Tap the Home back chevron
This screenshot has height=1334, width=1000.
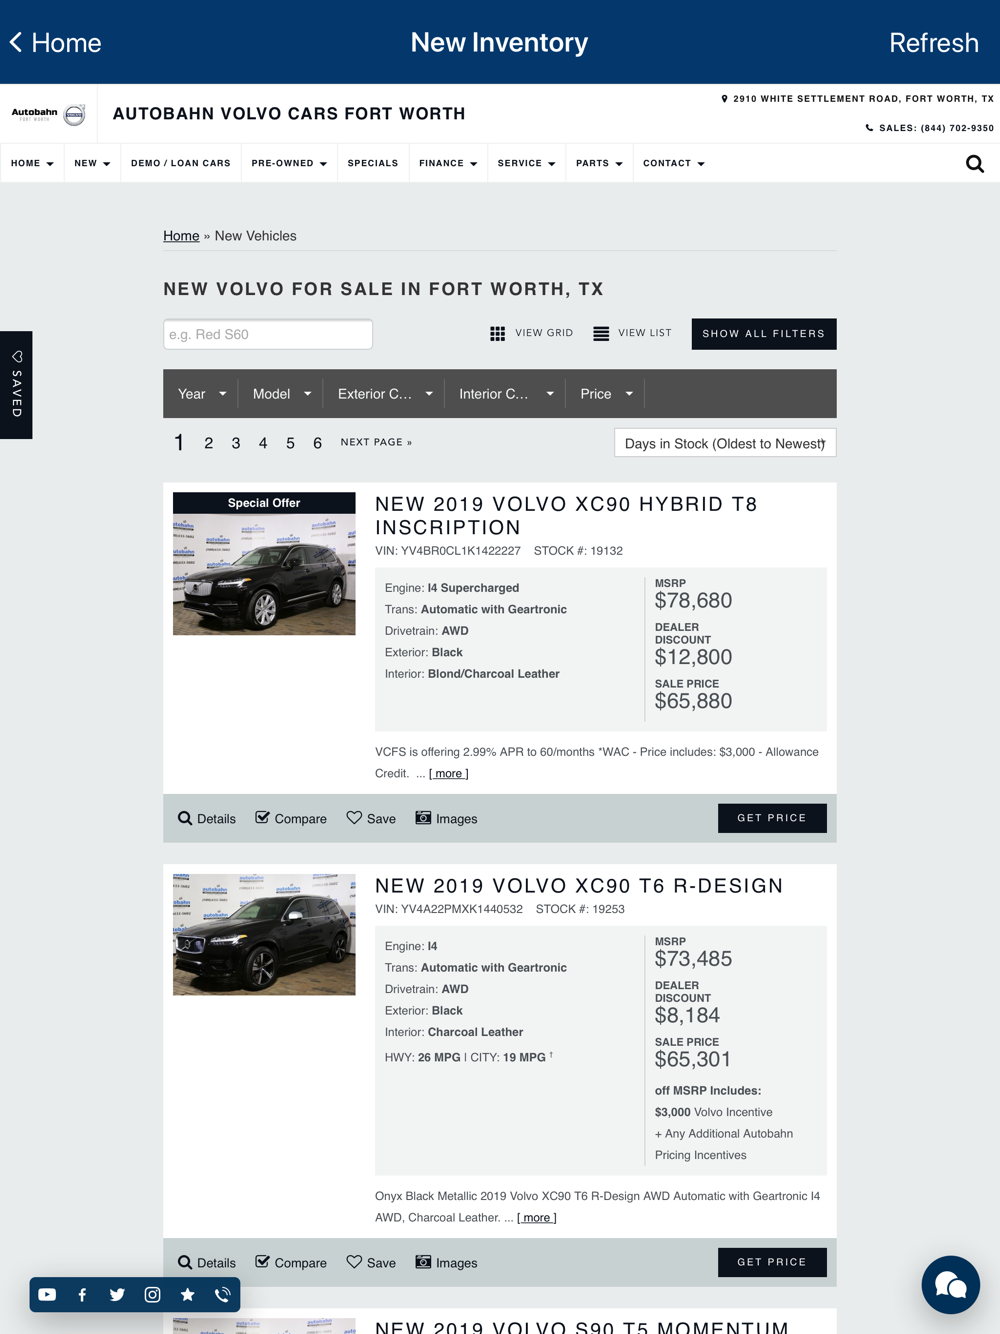16,42
